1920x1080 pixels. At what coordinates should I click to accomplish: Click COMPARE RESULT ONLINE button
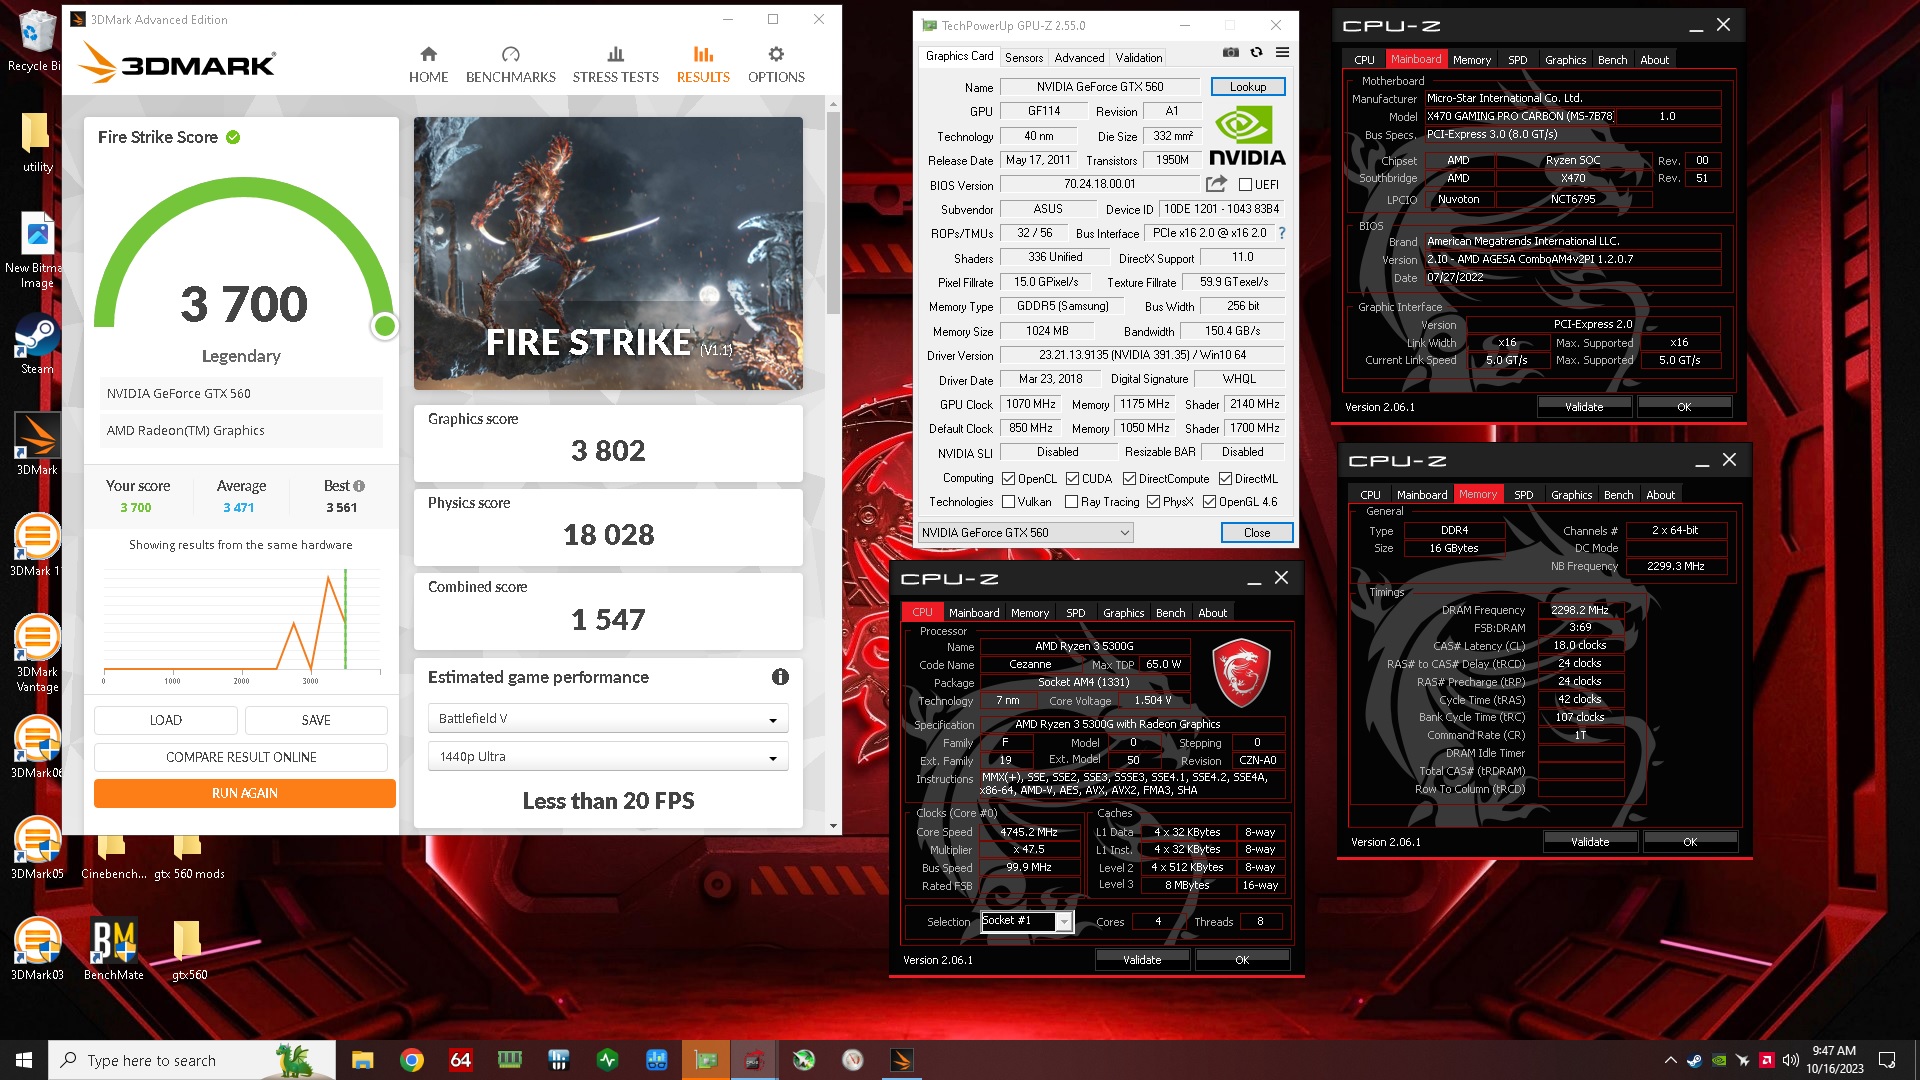(x=241, y=757)
